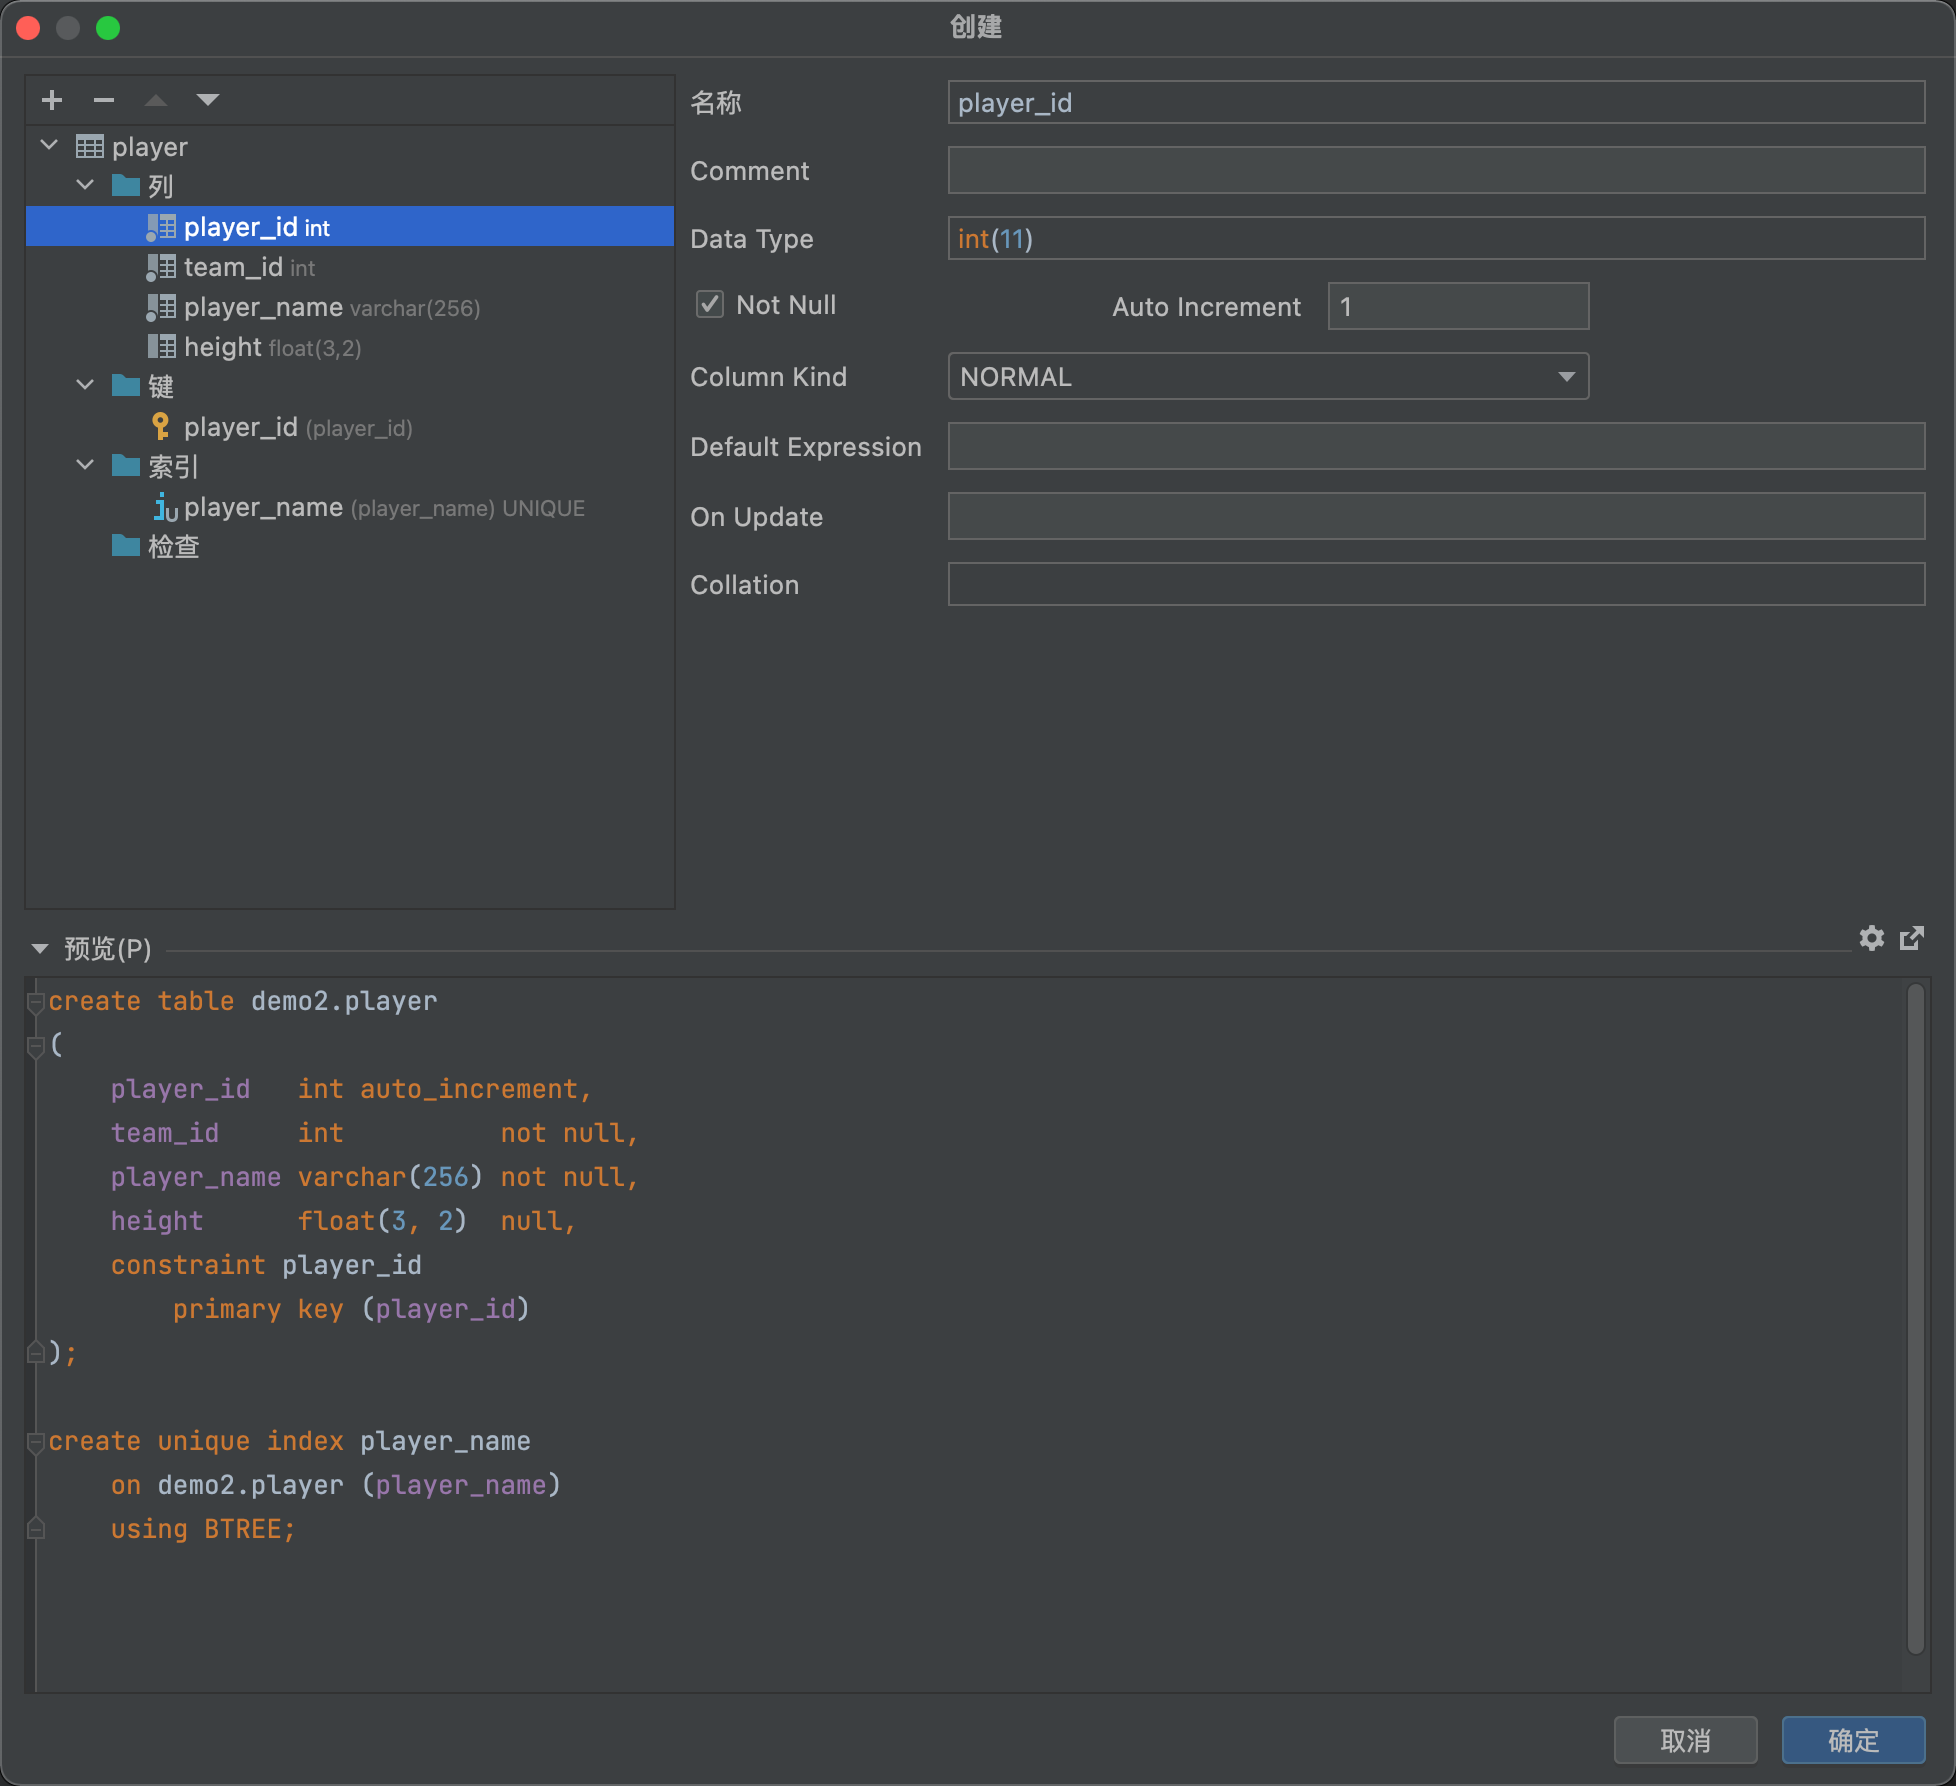The width and height of the screenshot is (1956, 1786).
Task: Click the unique index icon for player_name
Action: pos(165,507)
